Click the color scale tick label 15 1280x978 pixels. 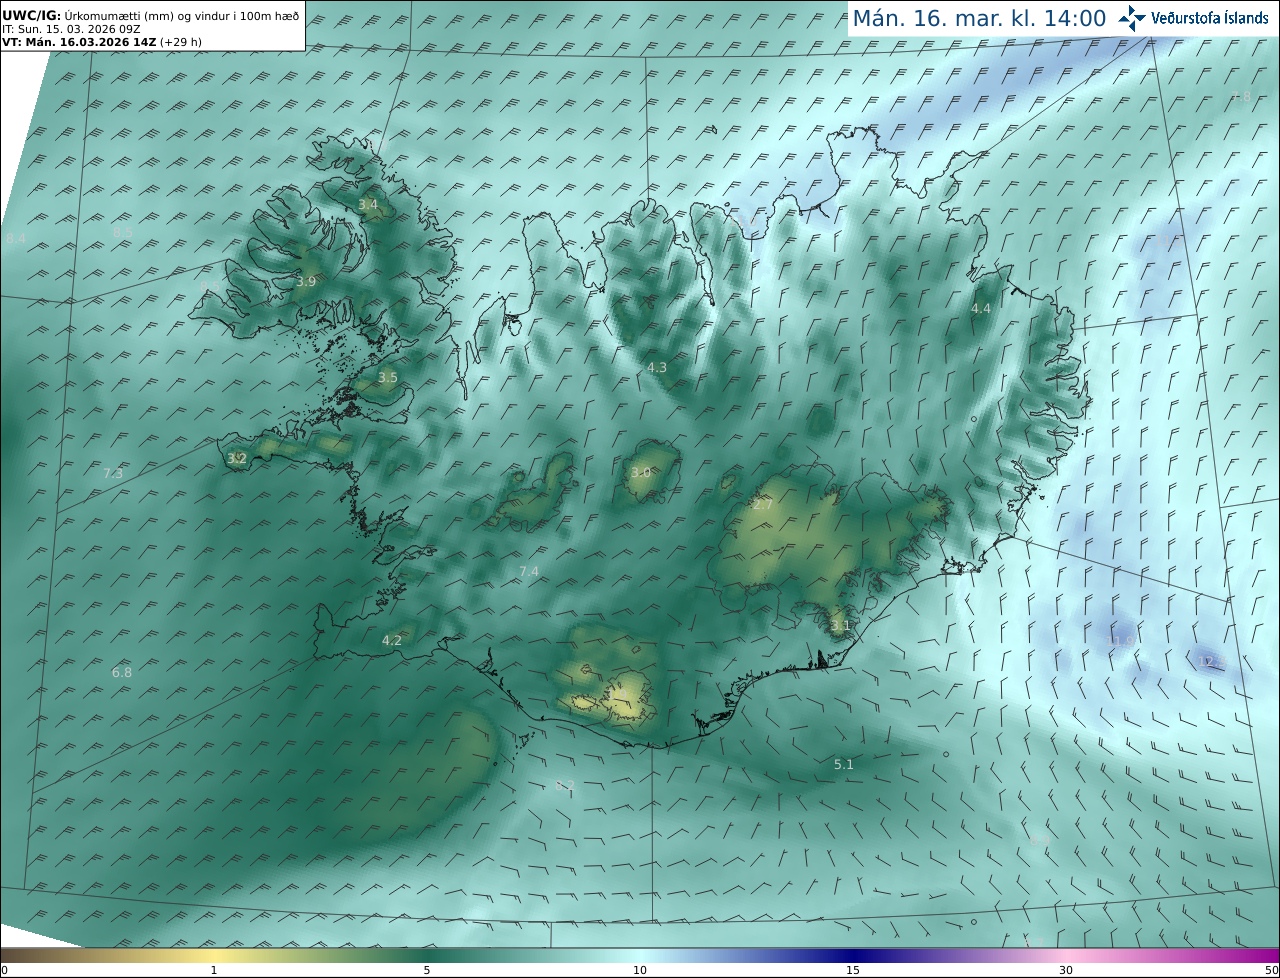point(853,970)
